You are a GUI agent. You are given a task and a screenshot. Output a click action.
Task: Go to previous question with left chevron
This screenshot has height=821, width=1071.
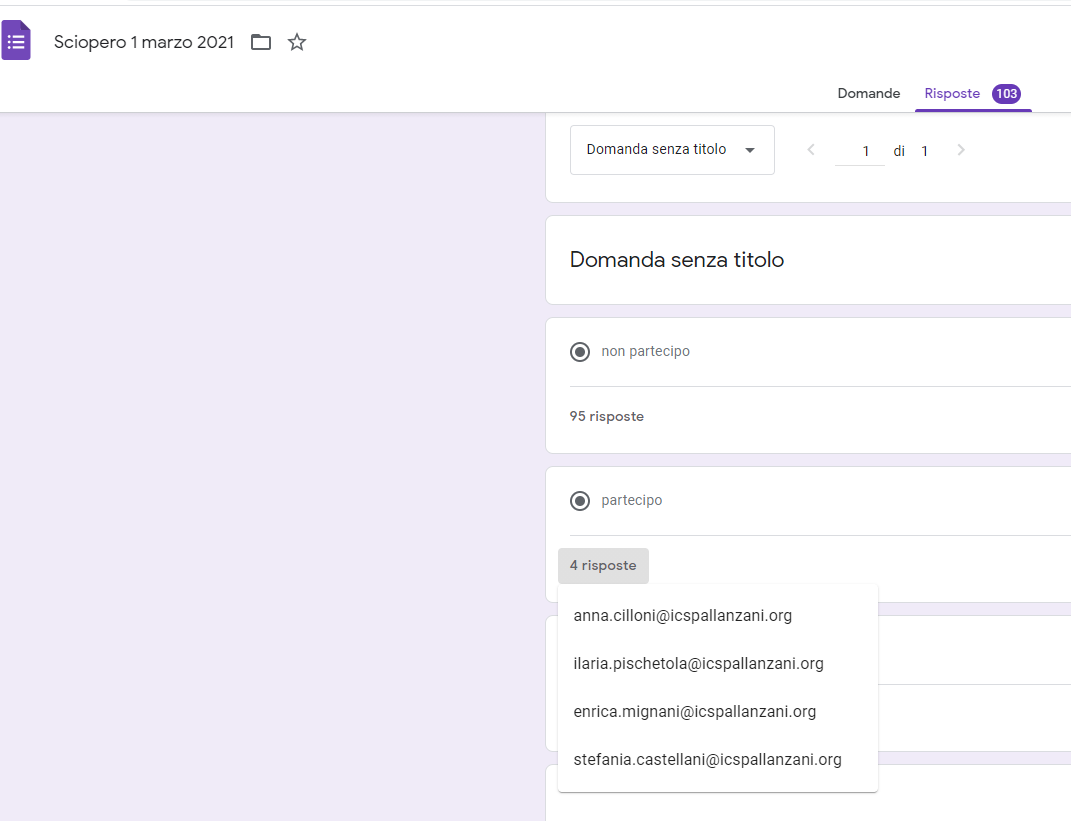point(811,150)
